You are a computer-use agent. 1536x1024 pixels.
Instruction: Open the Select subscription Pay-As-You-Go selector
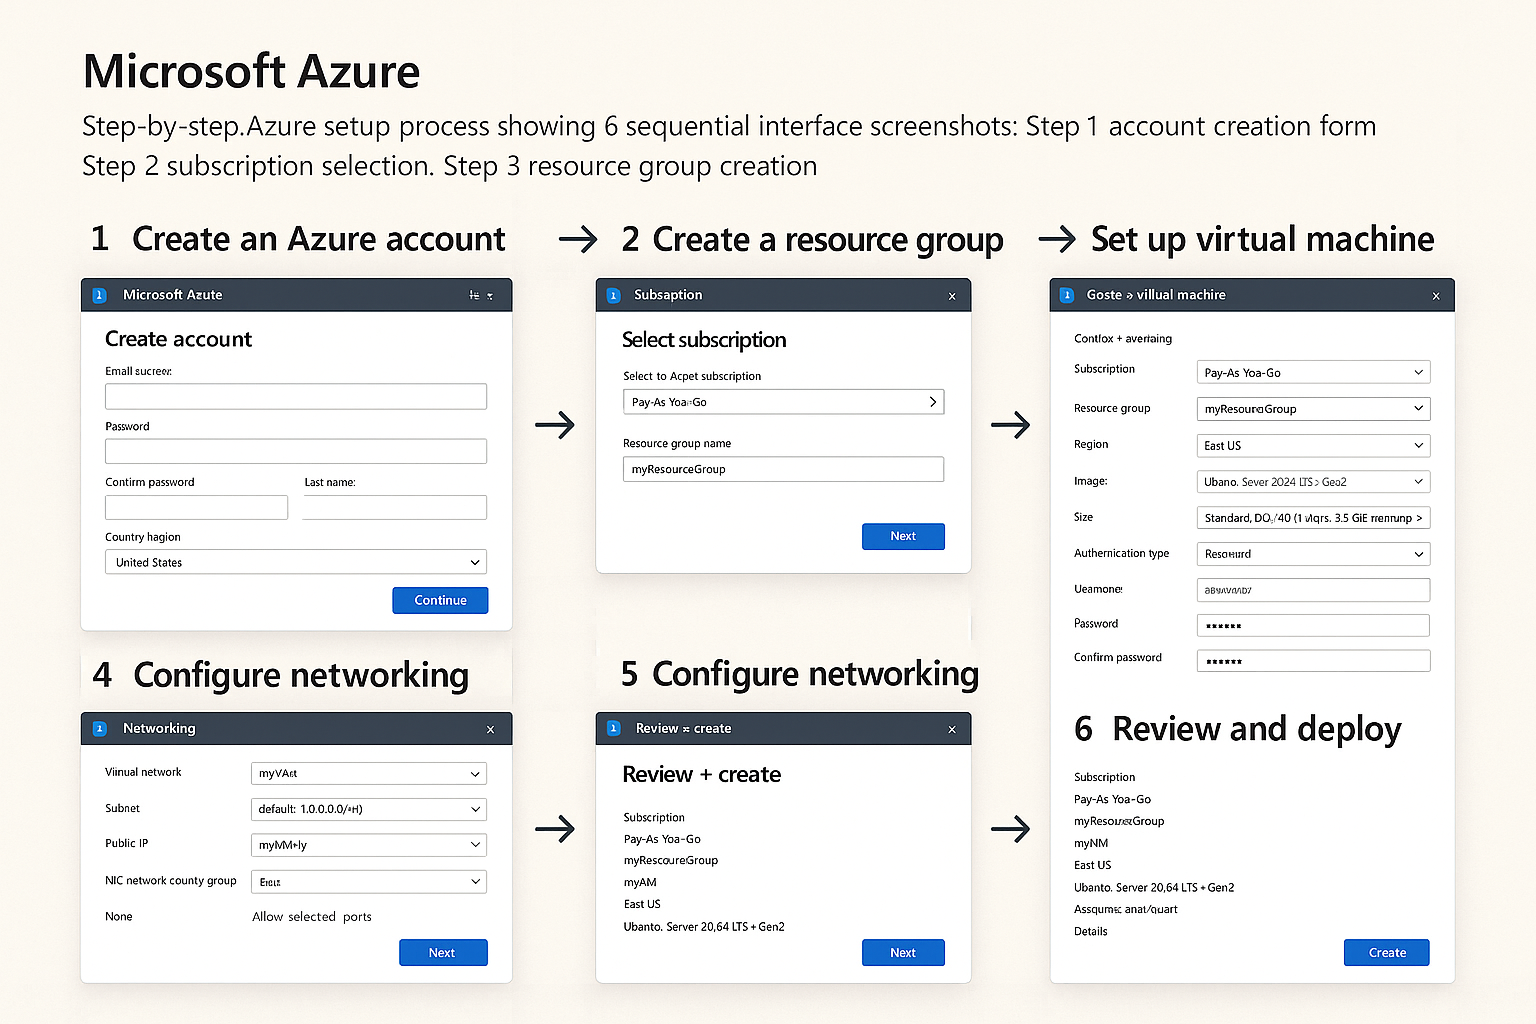tap(783, 402)
